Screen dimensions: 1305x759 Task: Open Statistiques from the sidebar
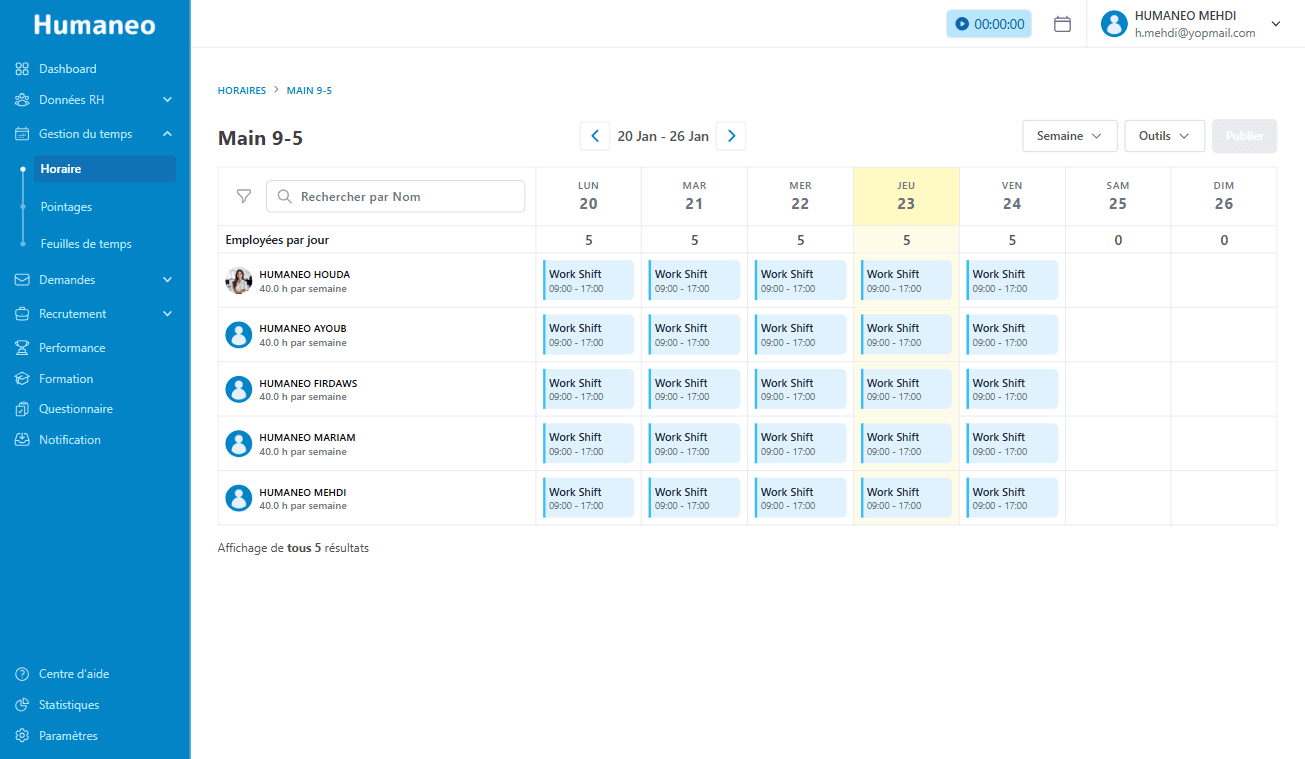69,705
